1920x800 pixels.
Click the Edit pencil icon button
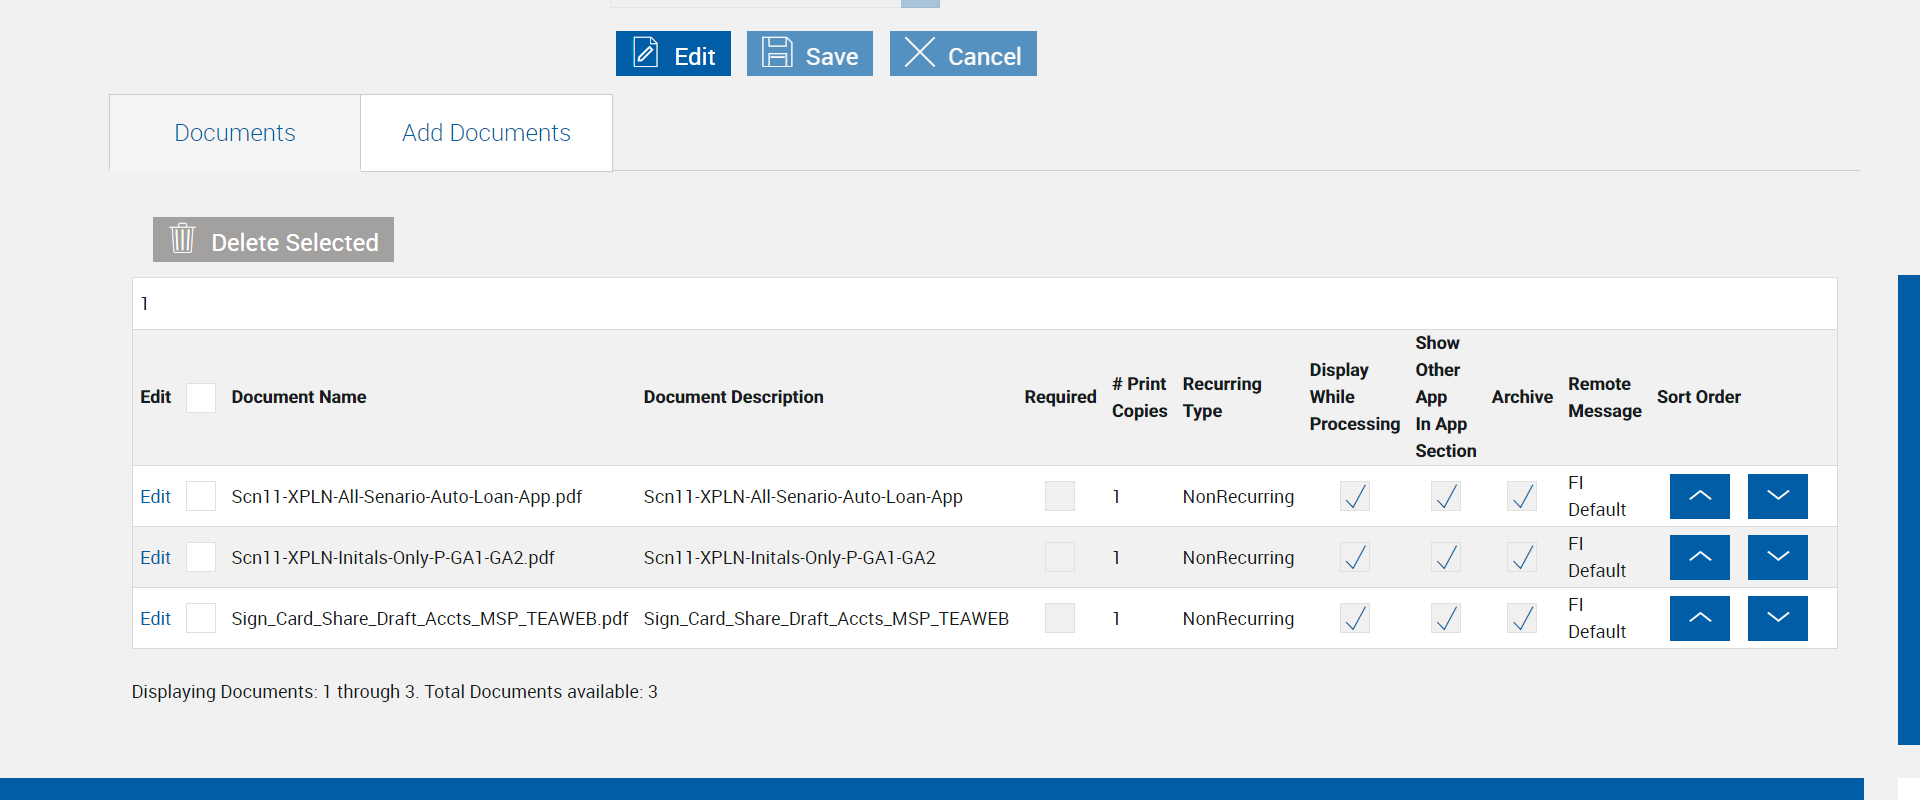647,53
